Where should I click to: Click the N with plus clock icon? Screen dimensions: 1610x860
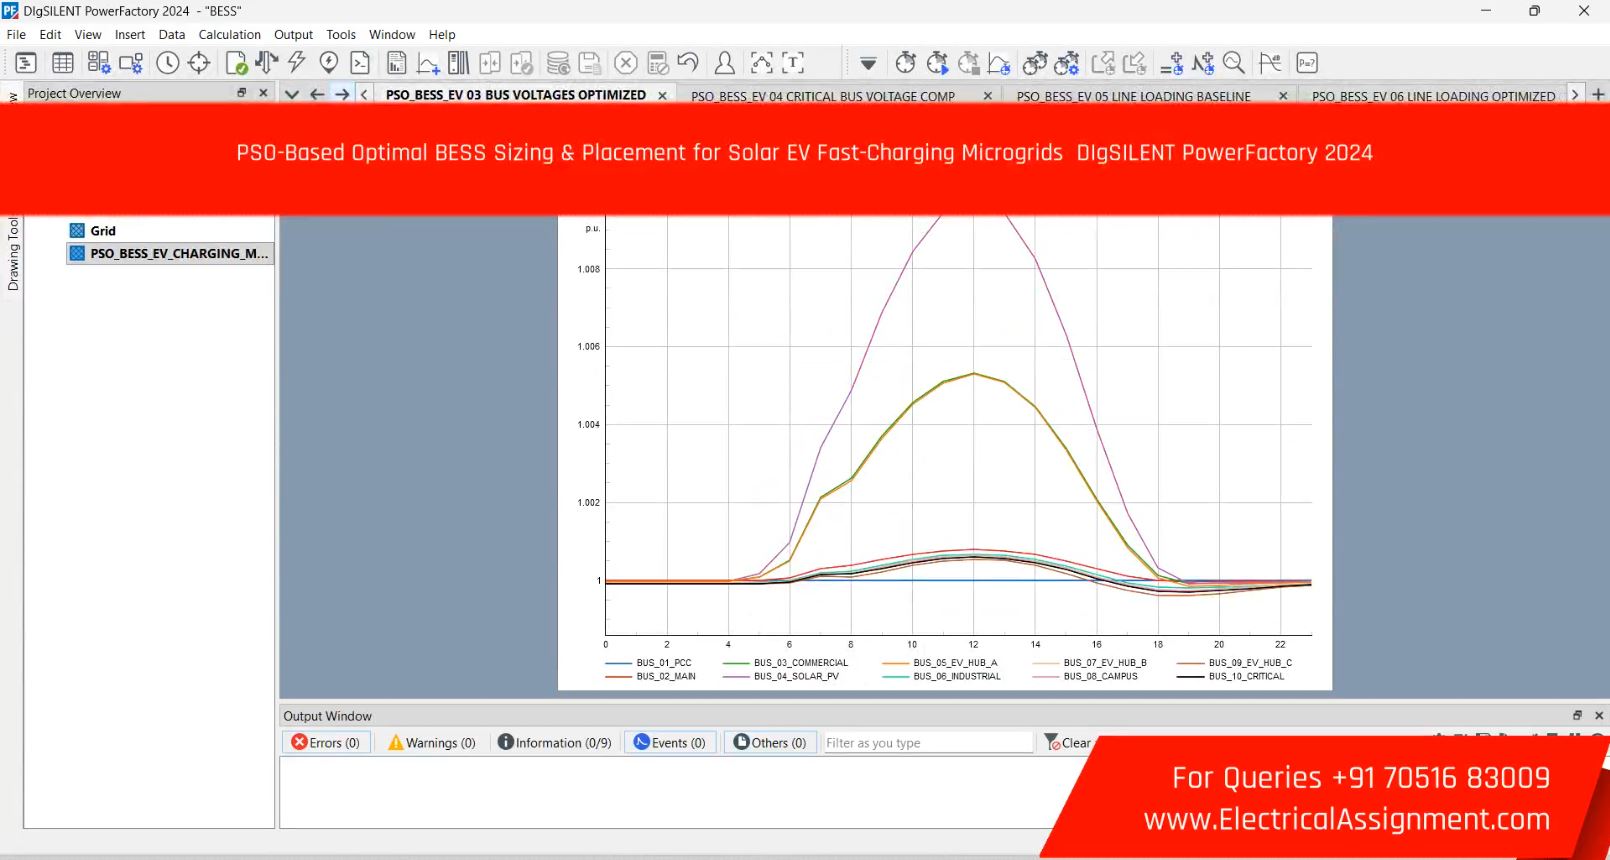pos(1203,63)
